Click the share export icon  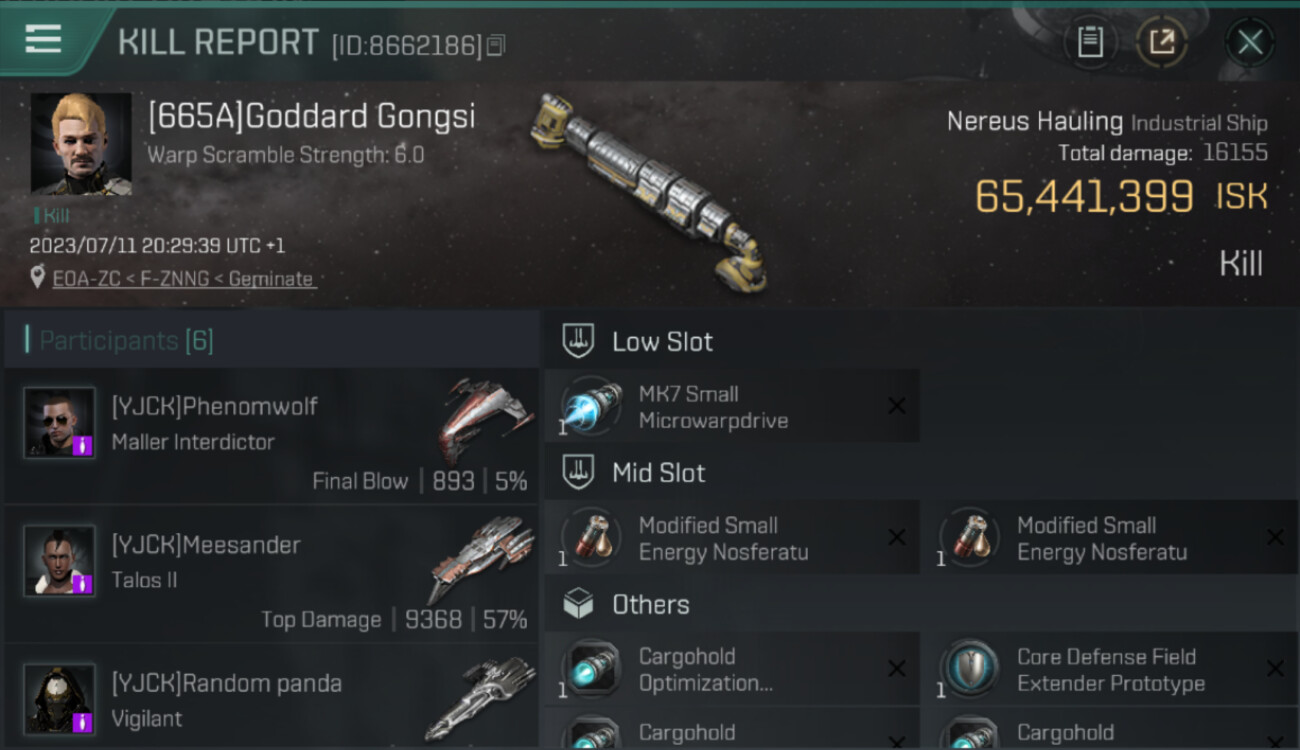(1162, 42)
